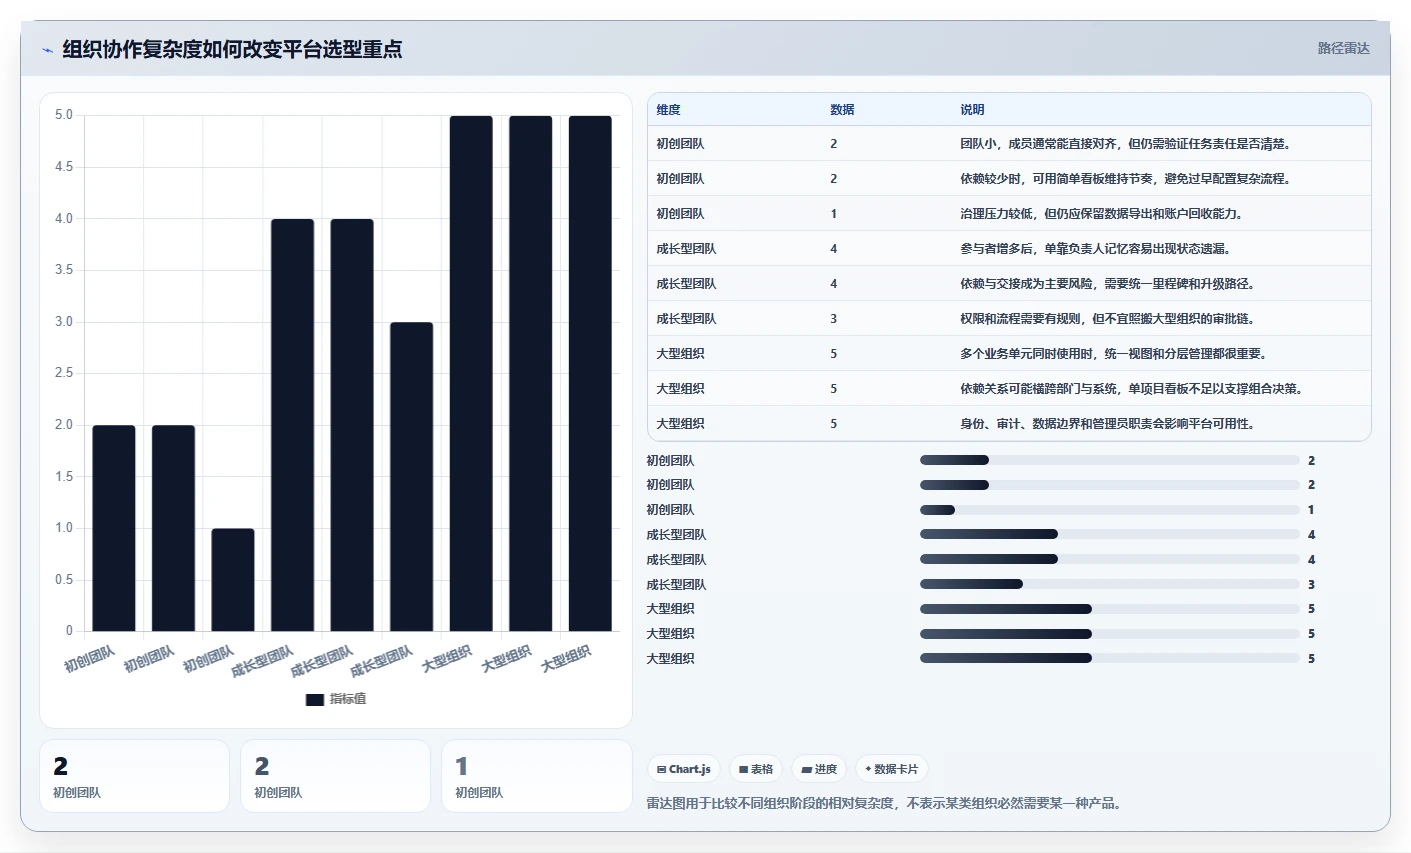Viewport: 1411px width, 853px height.
Task: Click the progress bar showing value 1
Action: (x=1110, y=510)
